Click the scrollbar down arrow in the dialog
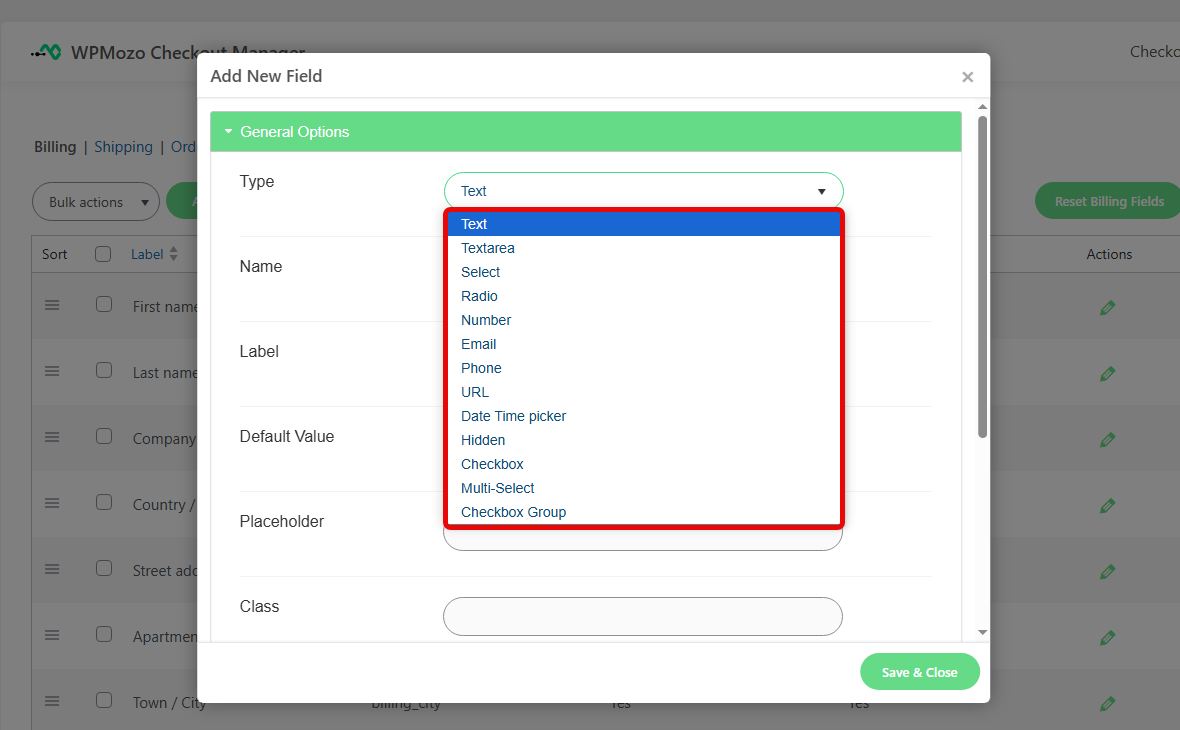Image resolution: width=1180 pixels, height=730 pixels. coord(982,633)
